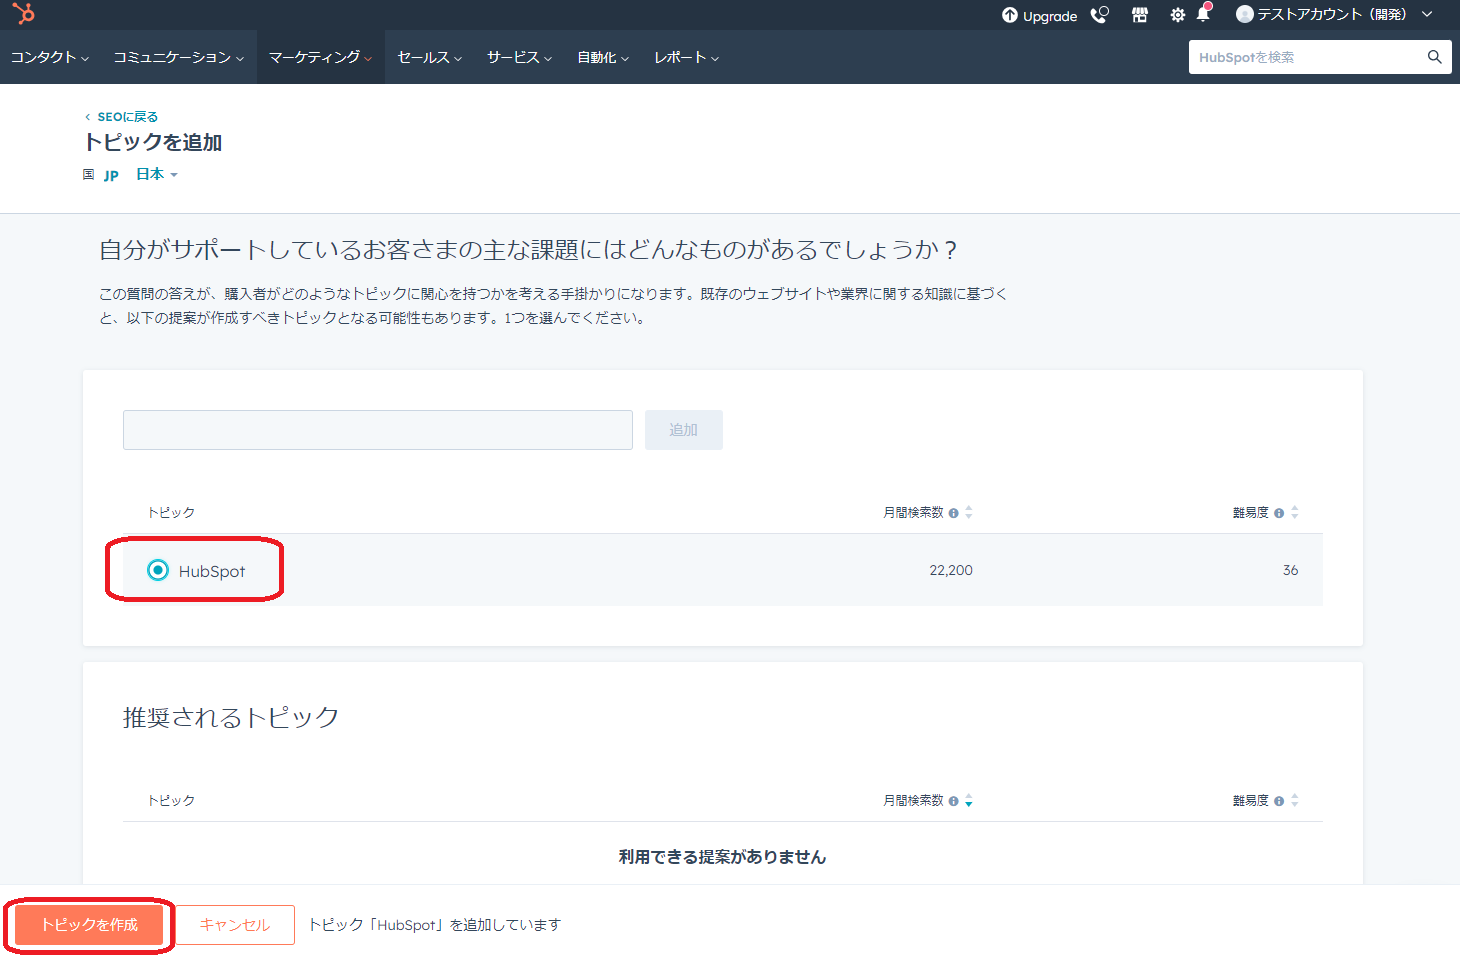Click the search magnifier icon
Viewport: 1460px width, 955px height.
pos(1434,57)
